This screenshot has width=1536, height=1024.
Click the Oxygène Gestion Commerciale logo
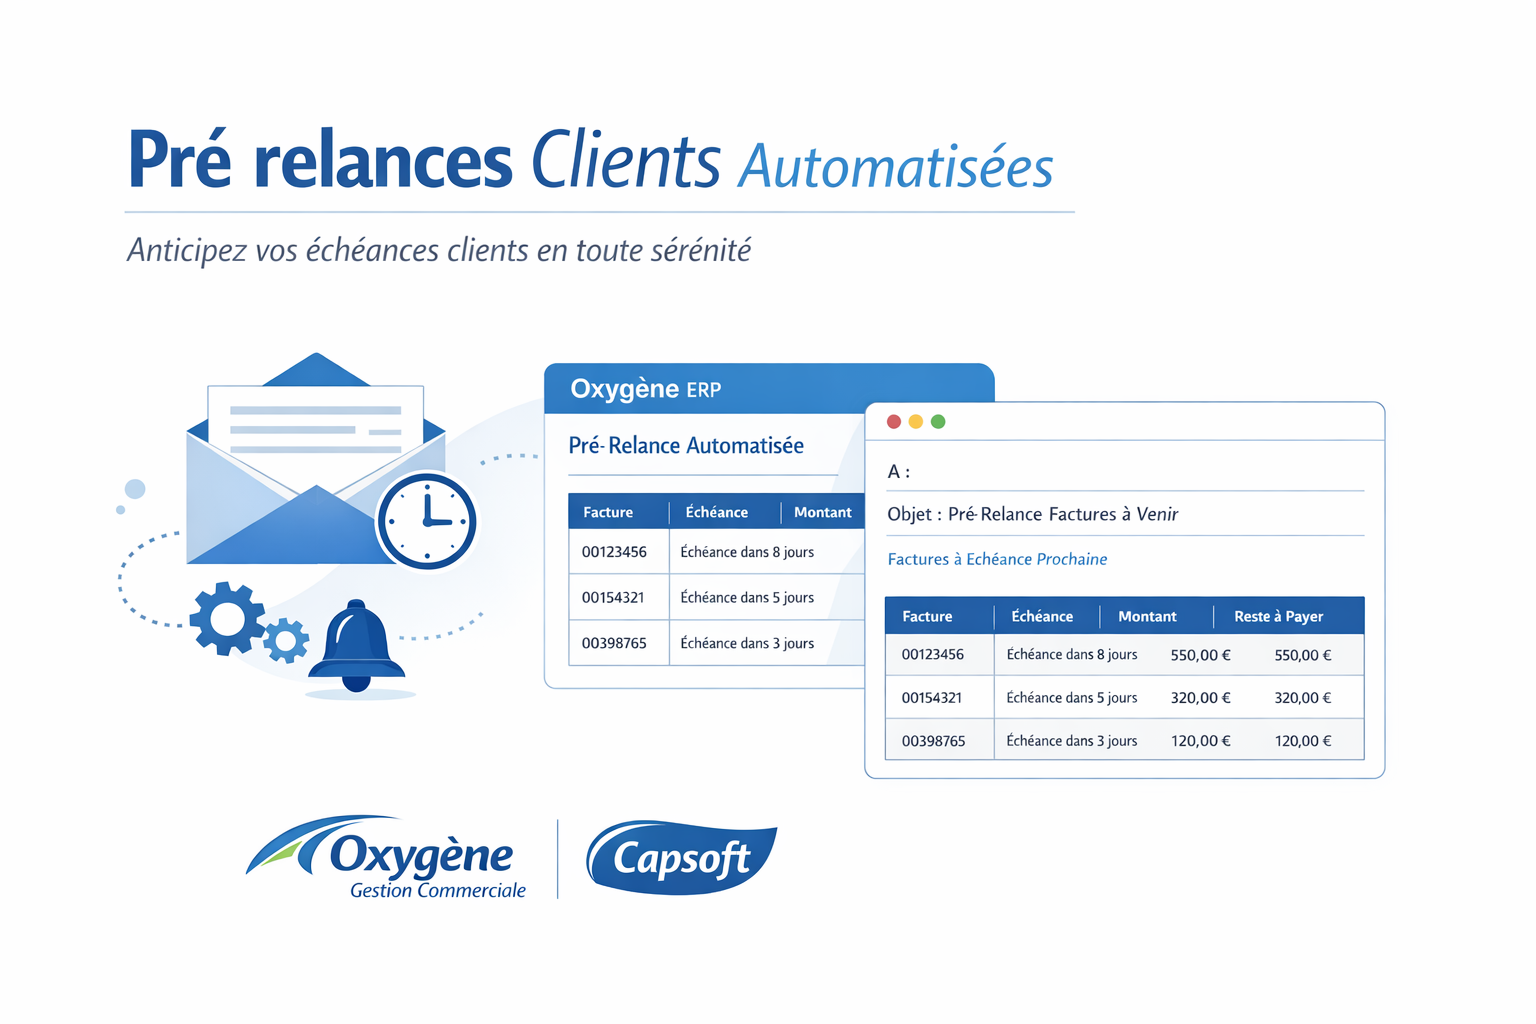tap(390, 858)
